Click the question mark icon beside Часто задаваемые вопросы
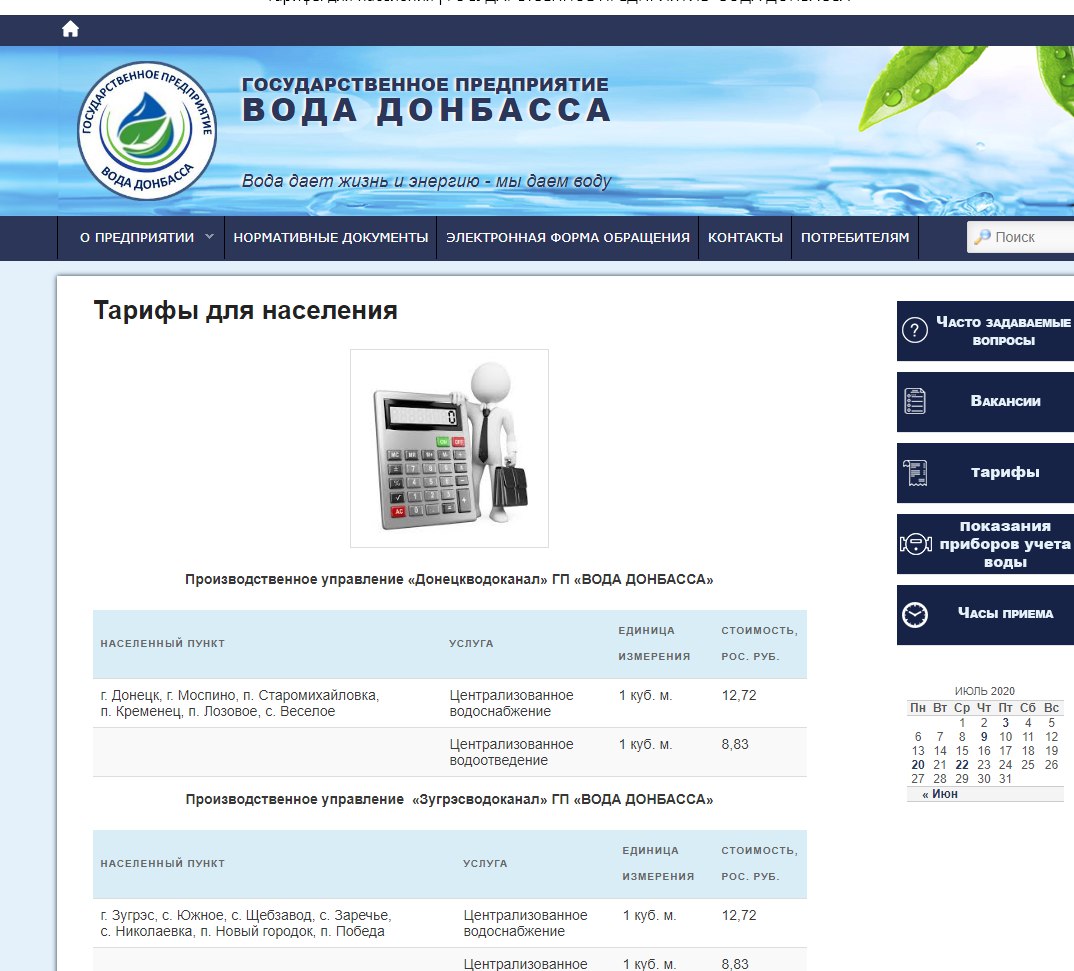The width and height of the screenshot is (1074, 971). [914, 331]
